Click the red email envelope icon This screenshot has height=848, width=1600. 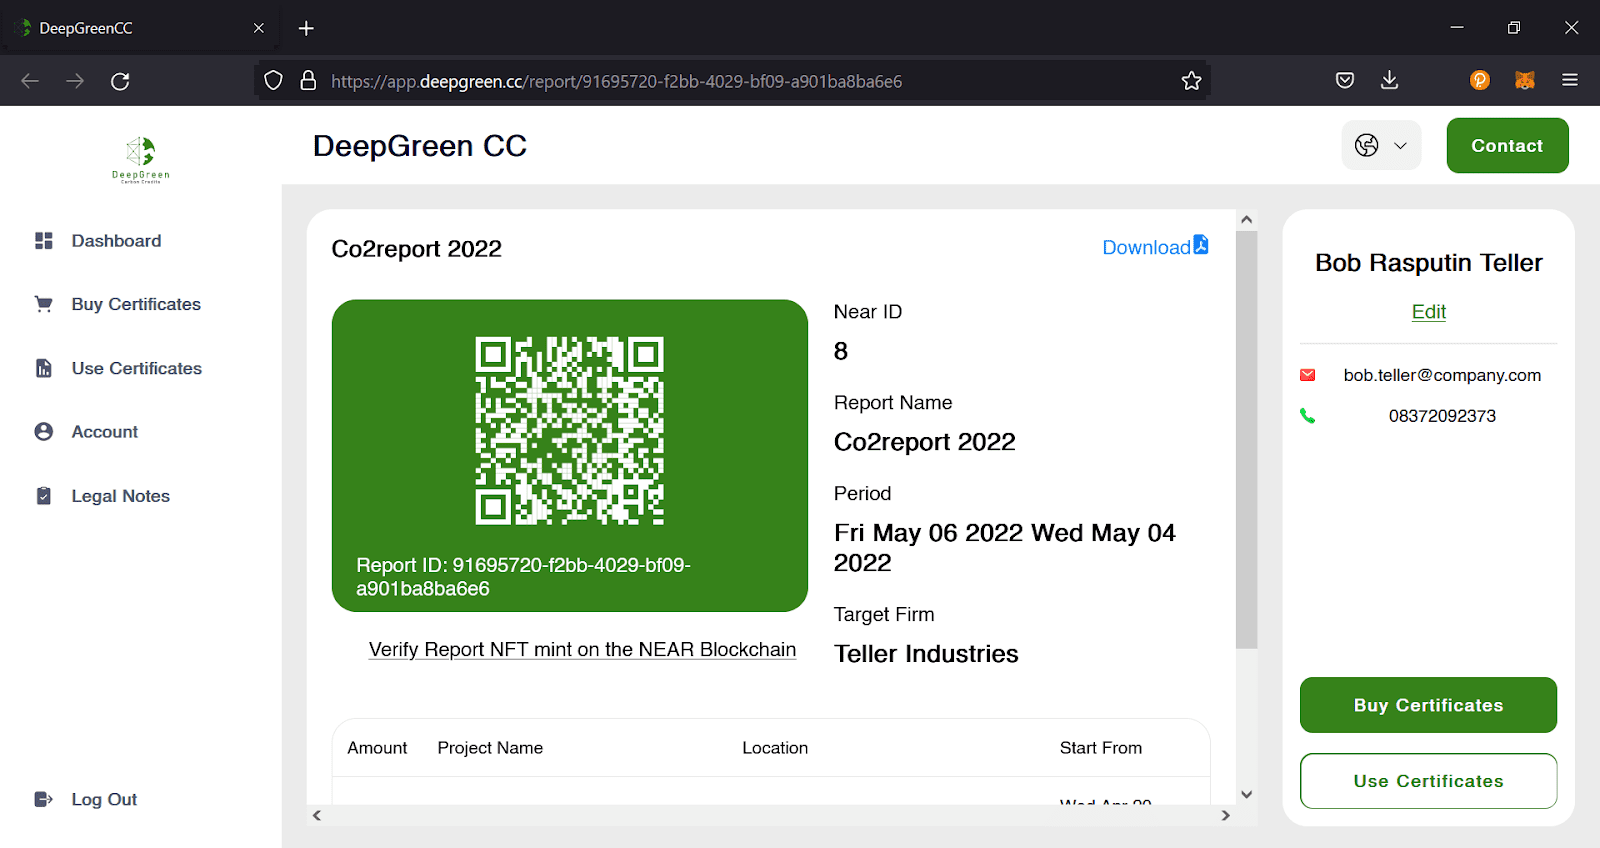pyautogui.click(x=1308, y=375)
